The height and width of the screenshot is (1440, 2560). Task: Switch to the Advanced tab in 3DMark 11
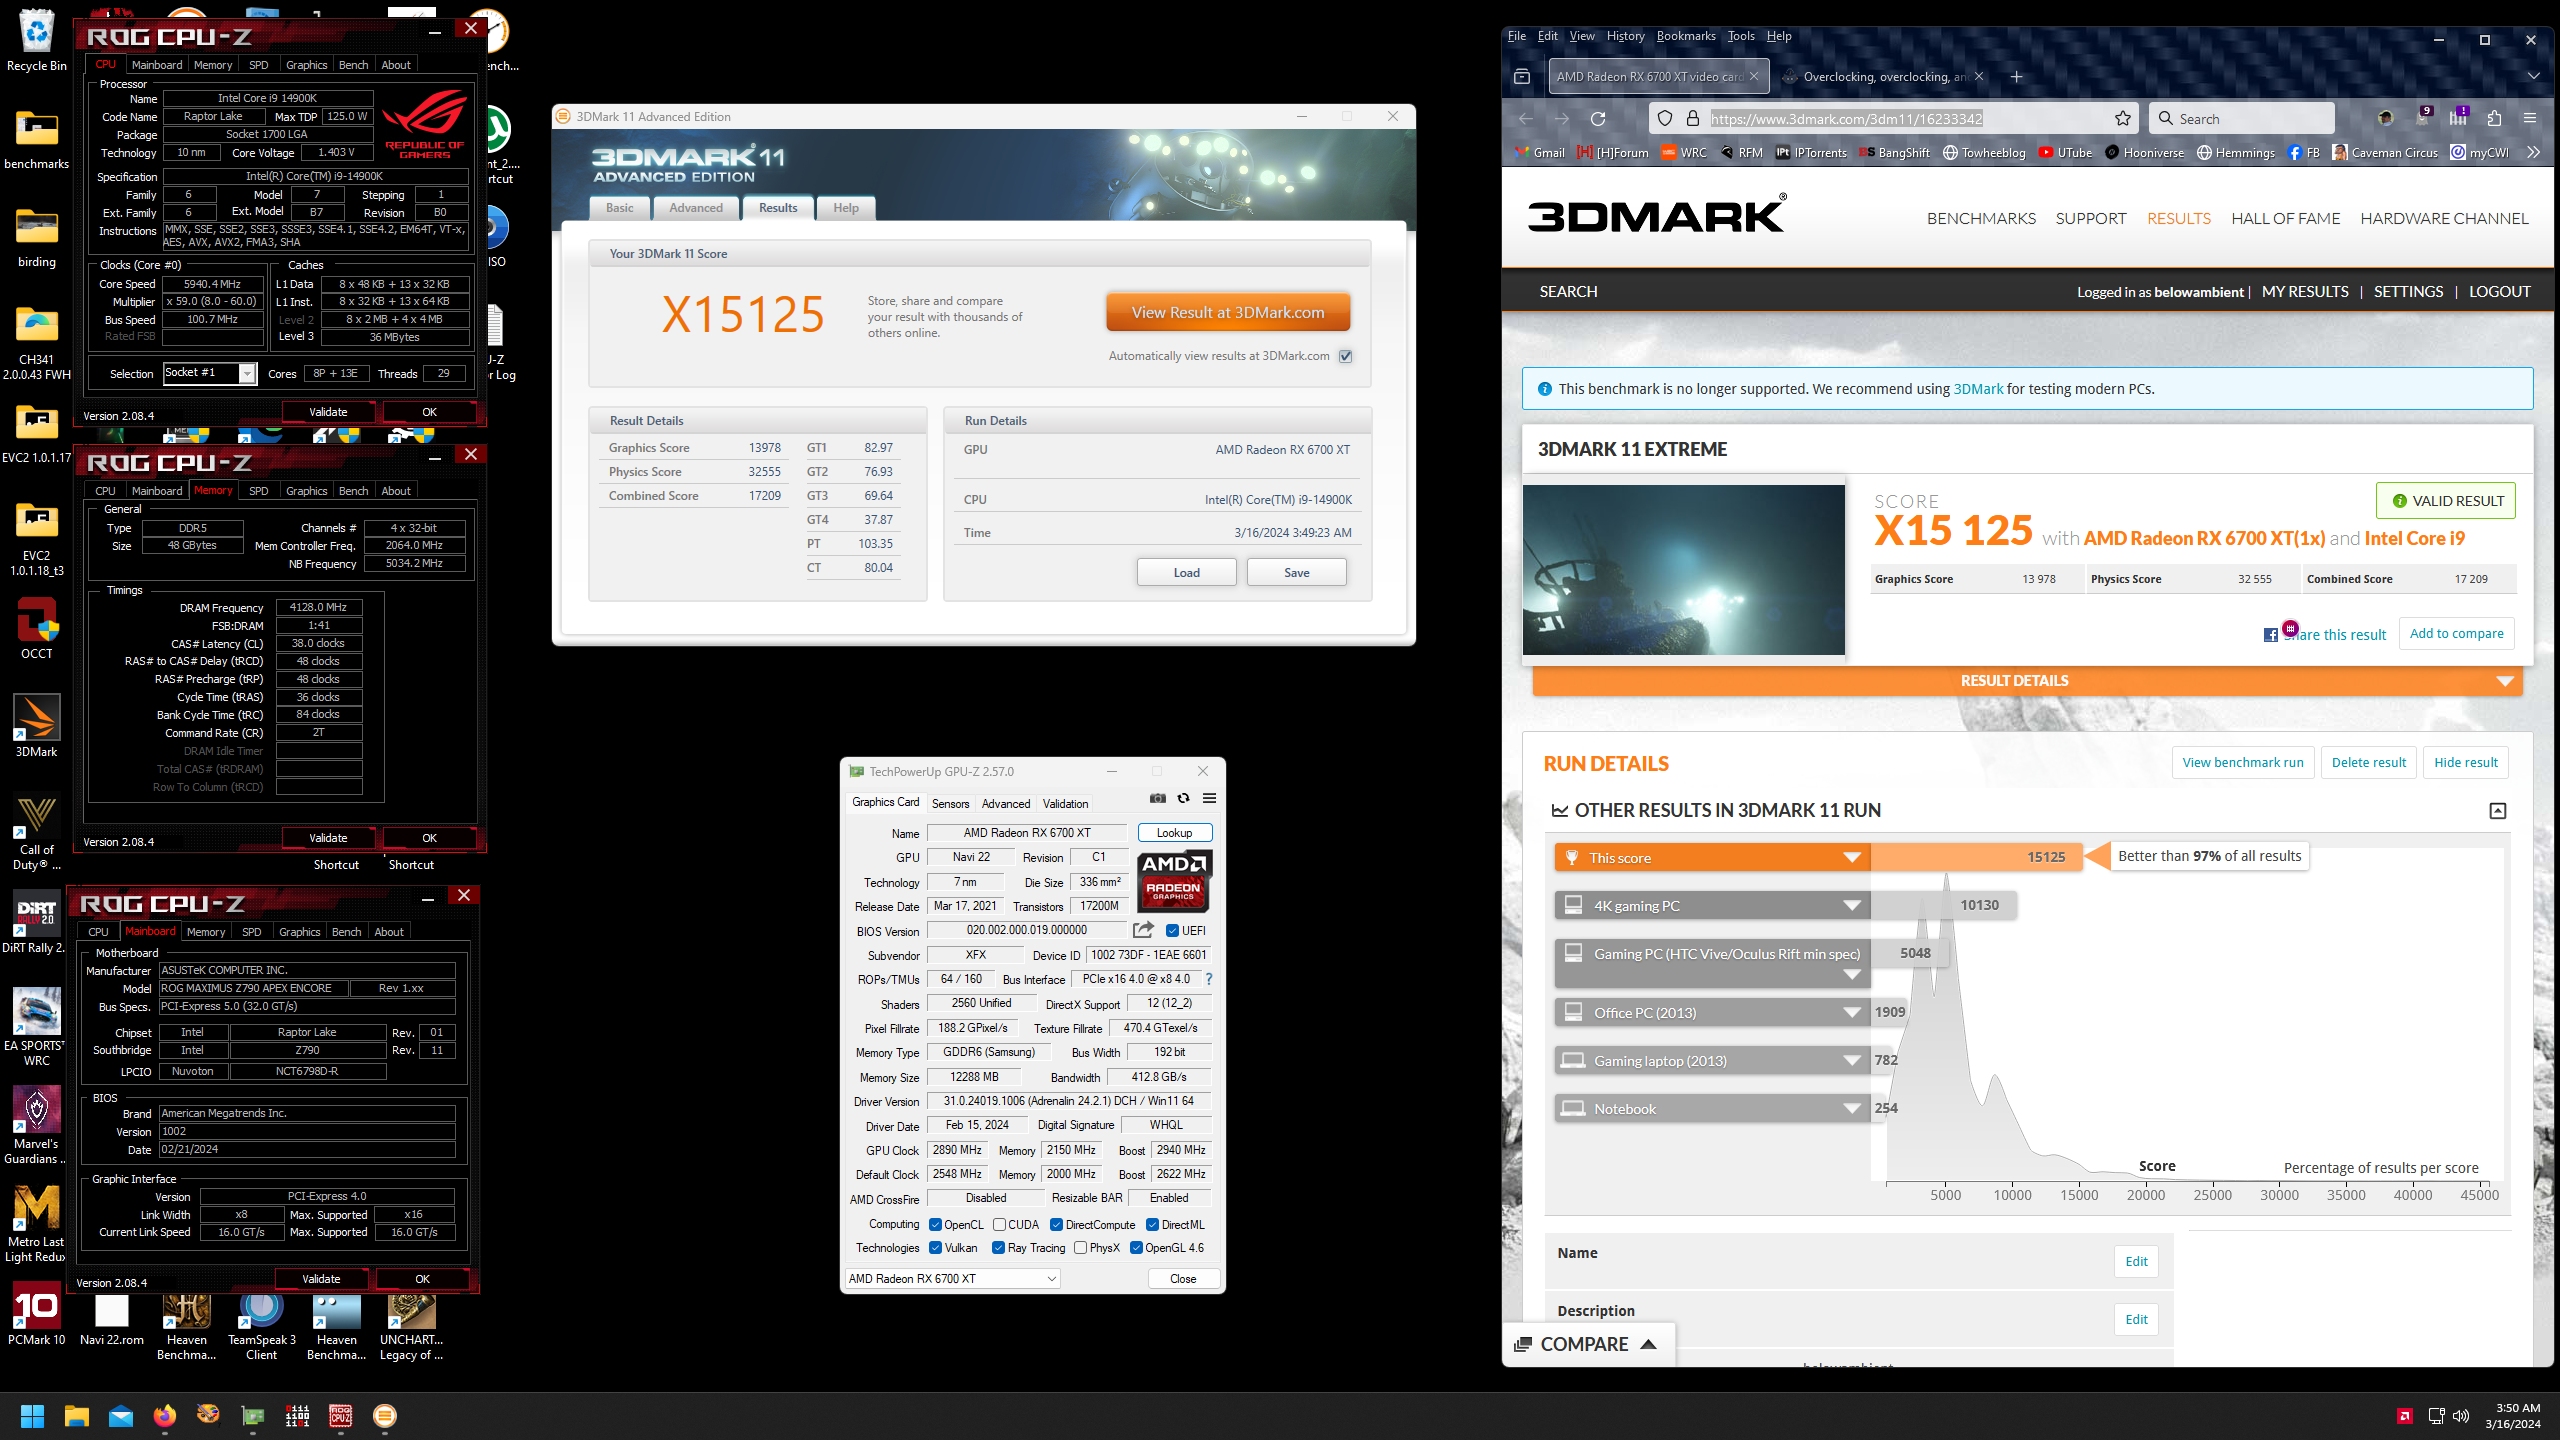coord(696,208)
